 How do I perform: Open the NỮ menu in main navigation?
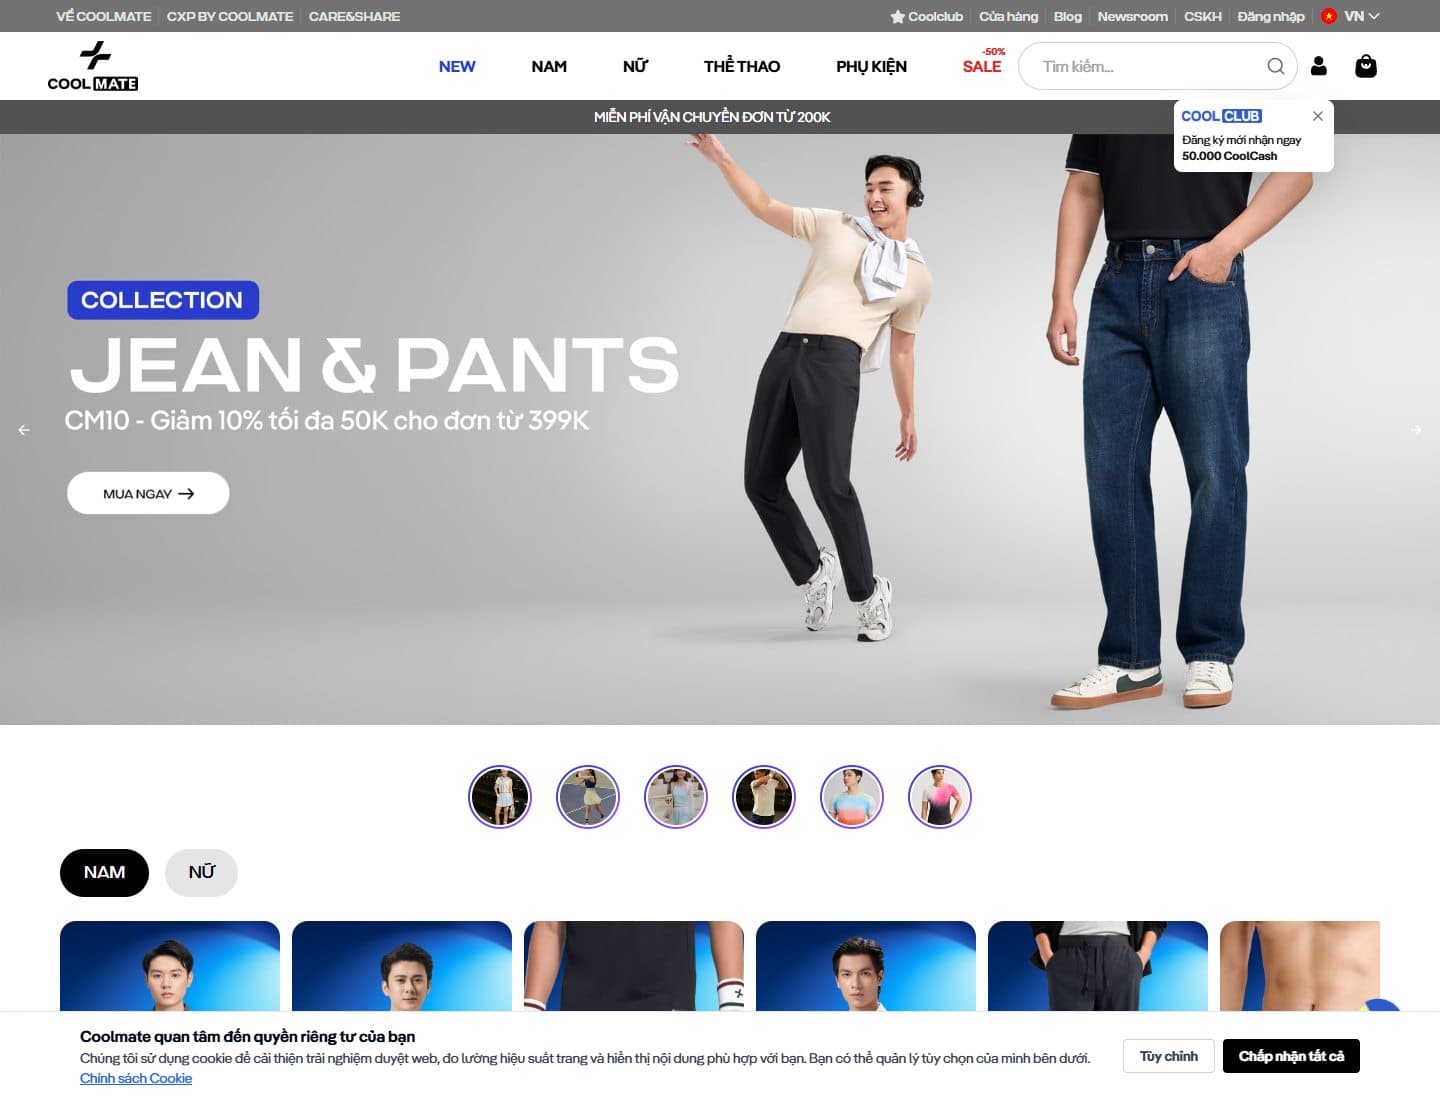click(635, 66)
